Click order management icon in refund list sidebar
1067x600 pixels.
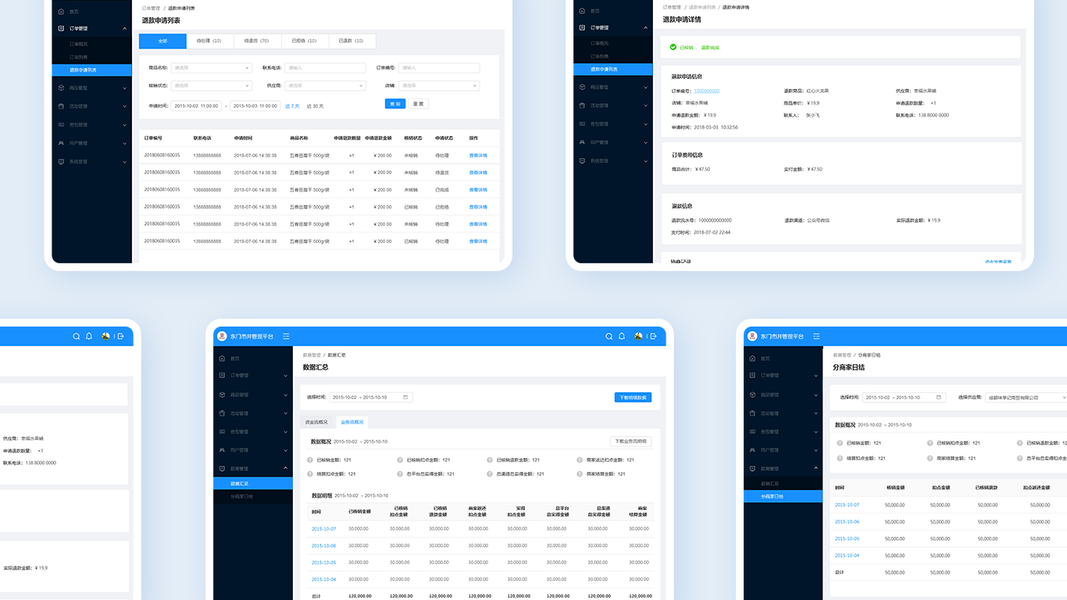[61, 29]
